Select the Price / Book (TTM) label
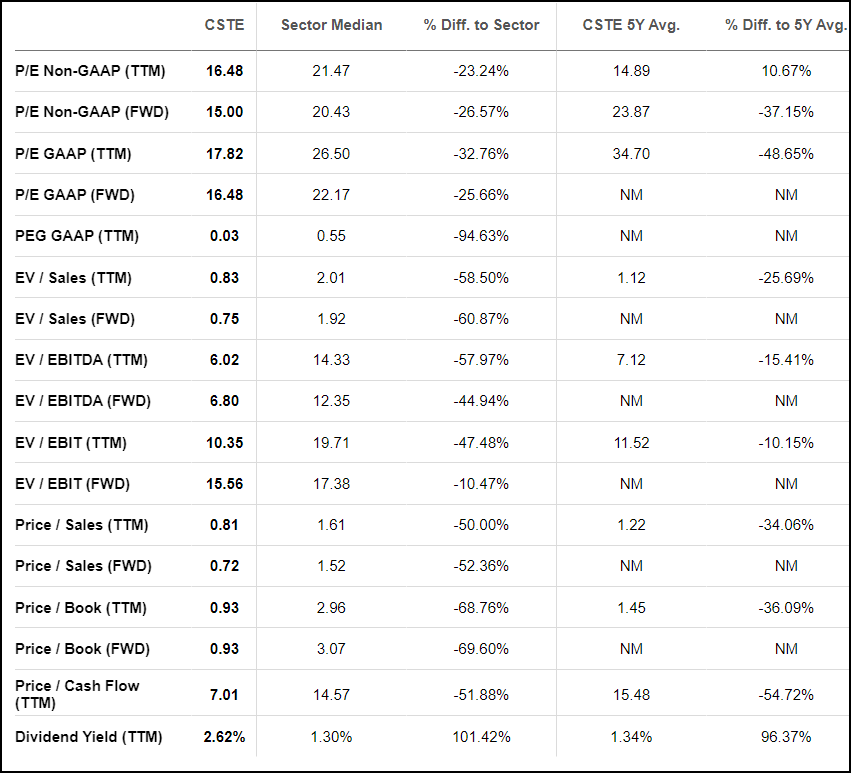Screen dimensions: 851x773 (81, 608)
